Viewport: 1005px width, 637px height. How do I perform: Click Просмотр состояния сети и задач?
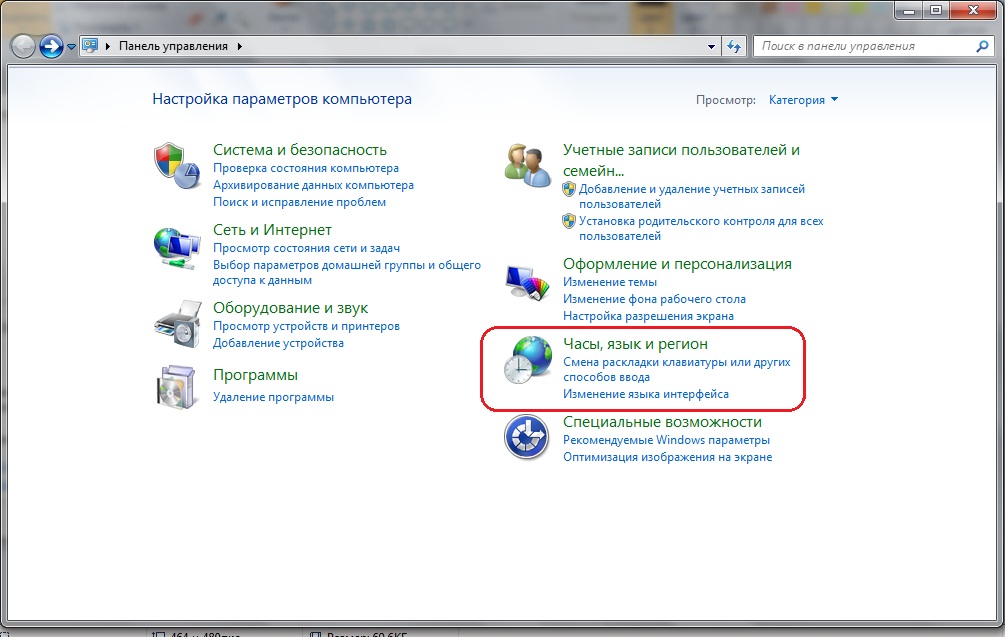(306, 248)
